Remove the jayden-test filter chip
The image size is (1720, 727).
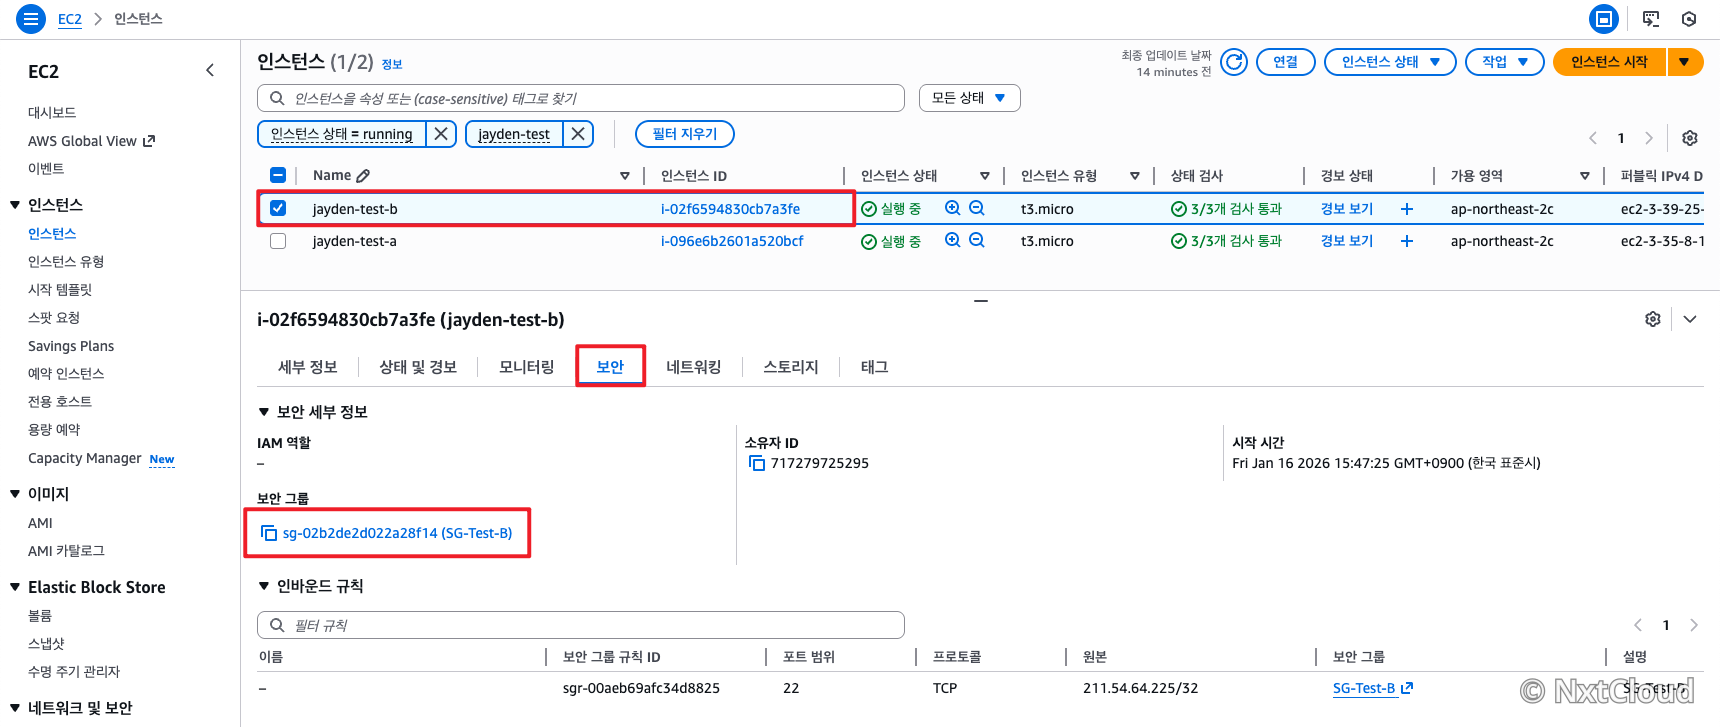coord(578,134)
